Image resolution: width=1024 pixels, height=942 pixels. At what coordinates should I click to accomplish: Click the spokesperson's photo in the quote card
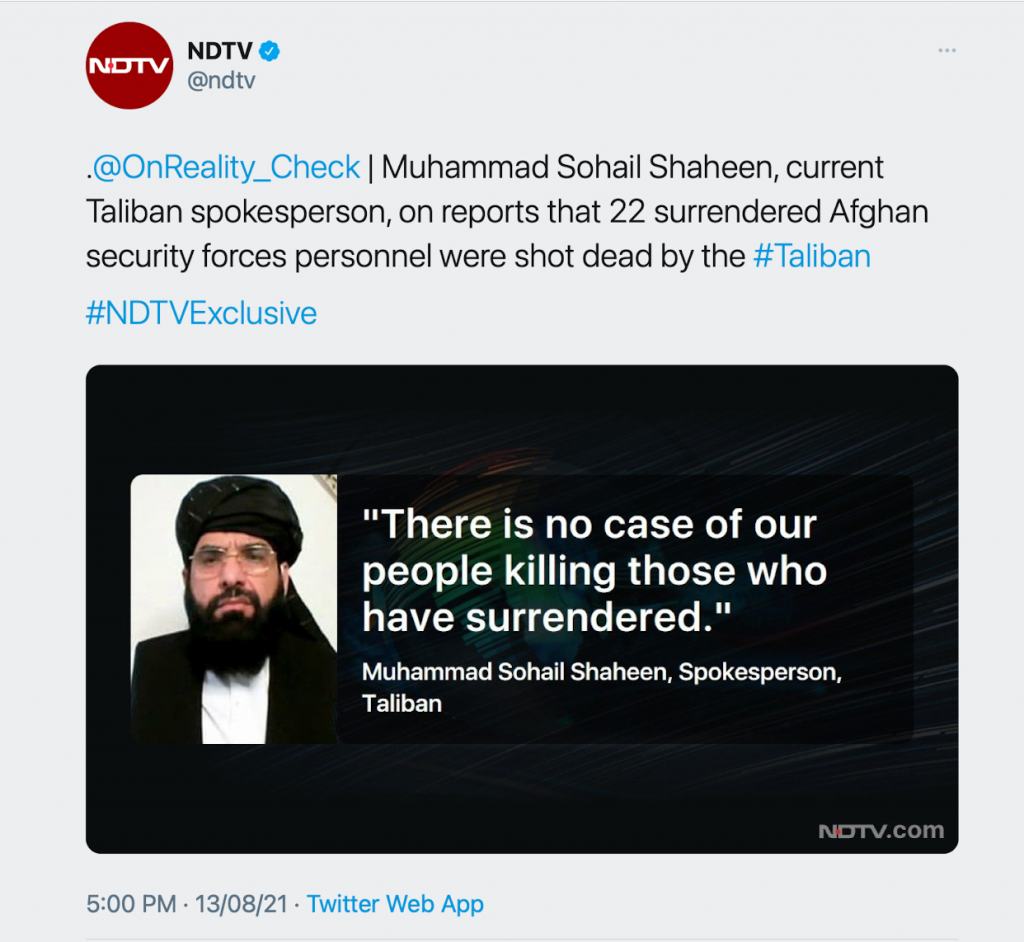(x=234, y=609)
